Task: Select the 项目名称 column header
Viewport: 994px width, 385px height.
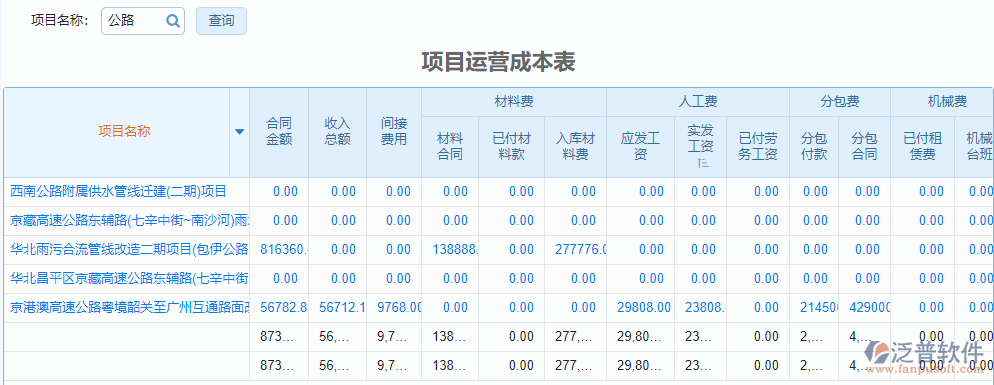Action: [124, 131]
